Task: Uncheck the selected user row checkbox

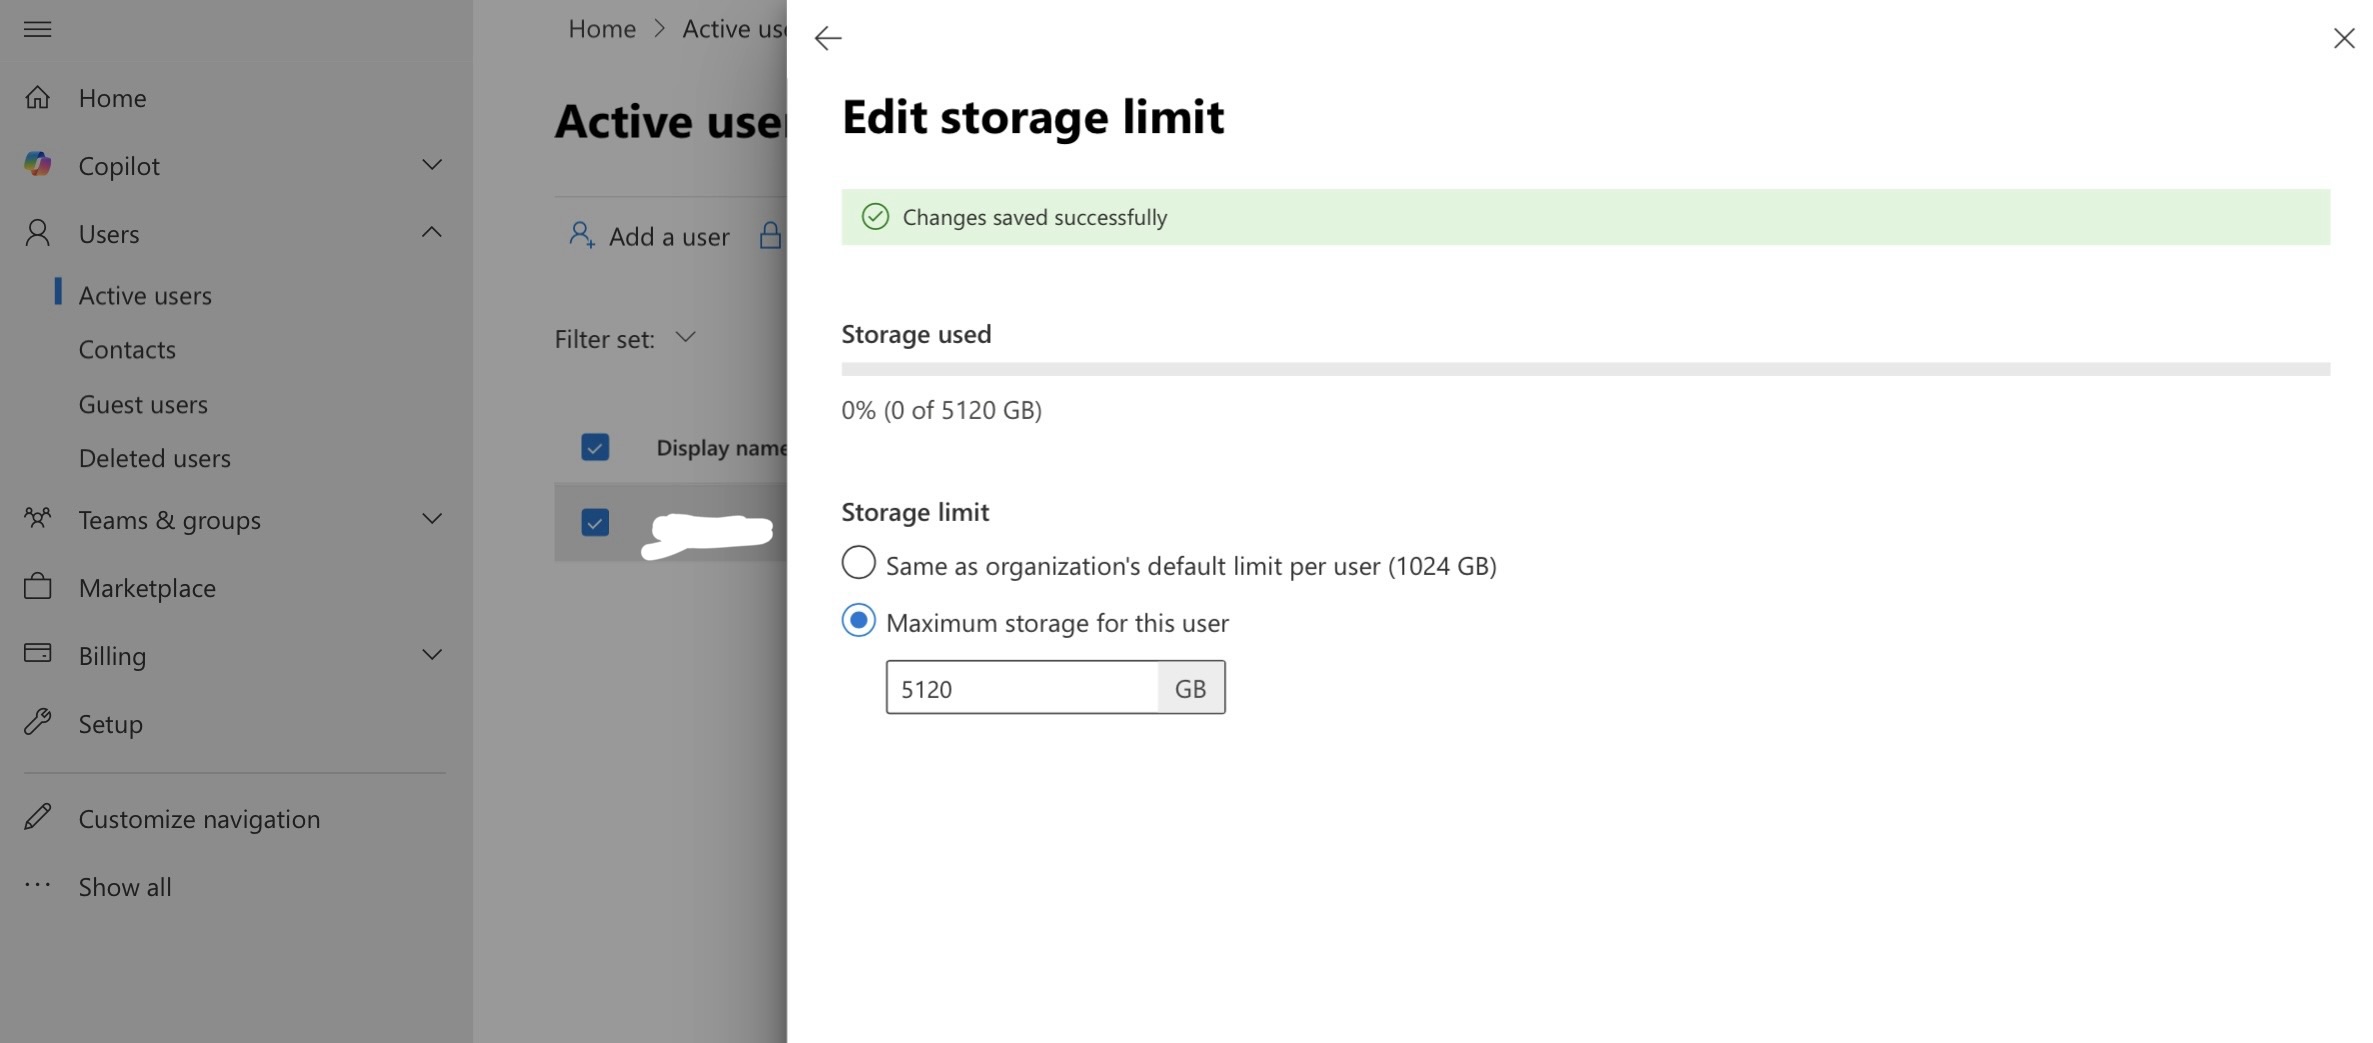Action: pos(595,522)
